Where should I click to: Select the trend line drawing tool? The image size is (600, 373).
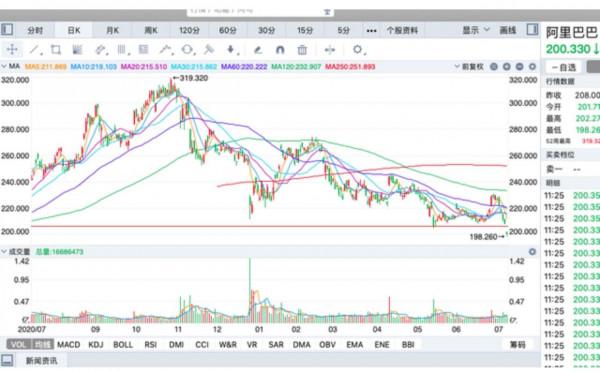pos(35,50)
